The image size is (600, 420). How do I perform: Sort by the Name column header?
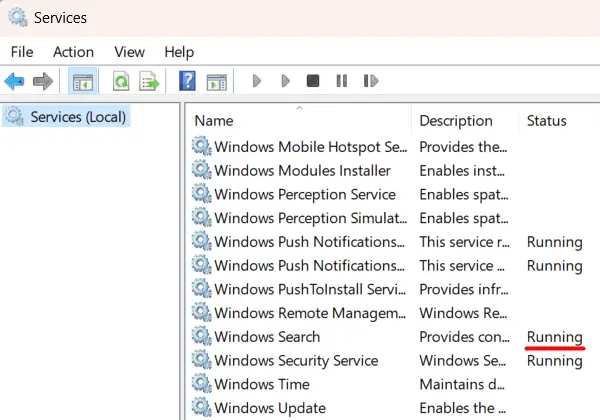[x=214, y=121]
